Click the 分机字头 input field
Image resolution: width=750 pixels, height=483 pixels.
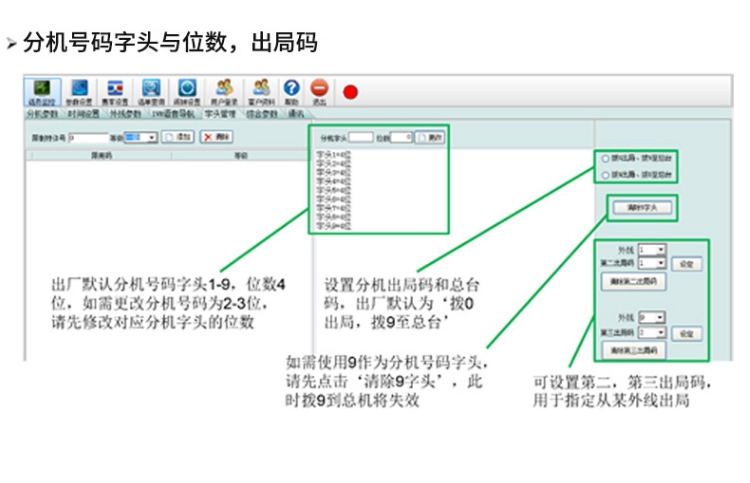click(360, 137)
